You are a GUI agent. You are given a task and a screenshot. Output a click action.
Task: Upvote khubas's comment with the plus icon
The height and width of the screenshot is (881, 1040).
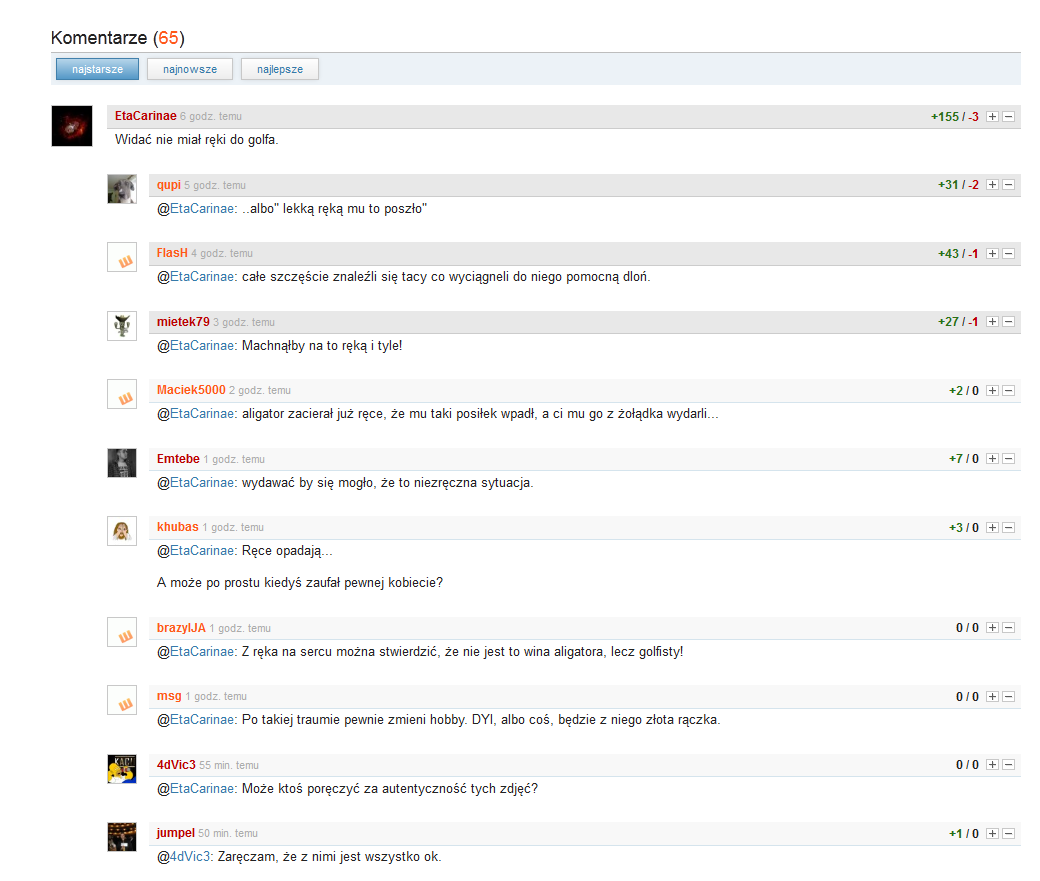click(991, 527)
